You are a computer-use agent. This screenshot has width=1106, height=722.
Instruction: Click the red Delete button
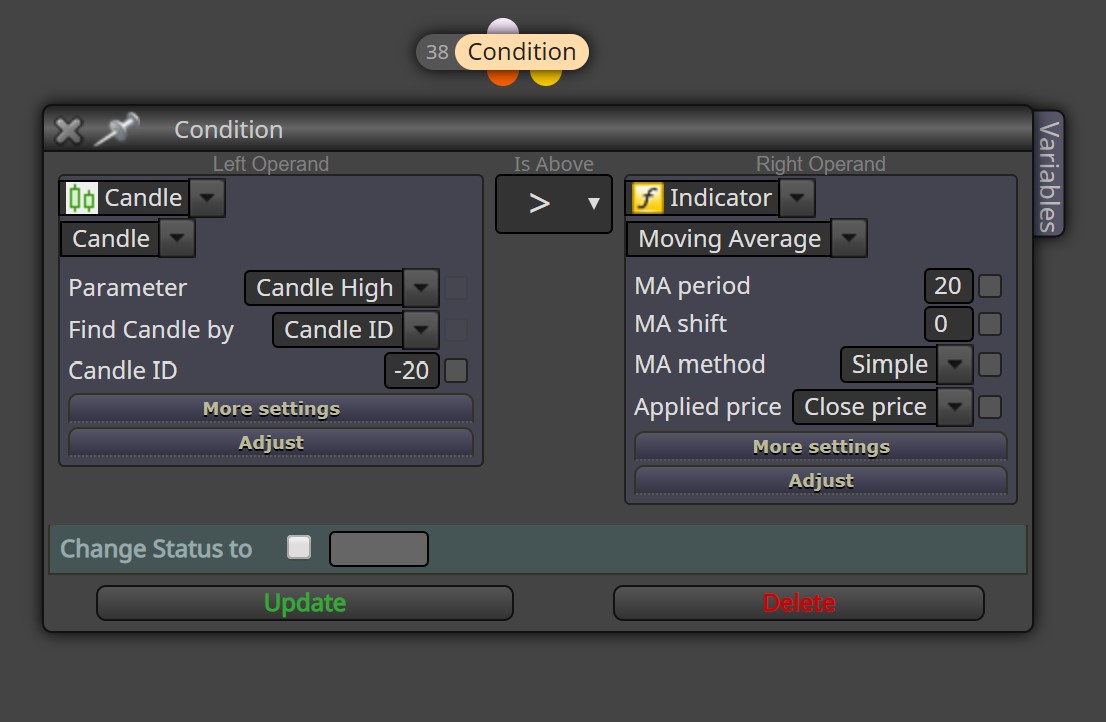point(798,604)
